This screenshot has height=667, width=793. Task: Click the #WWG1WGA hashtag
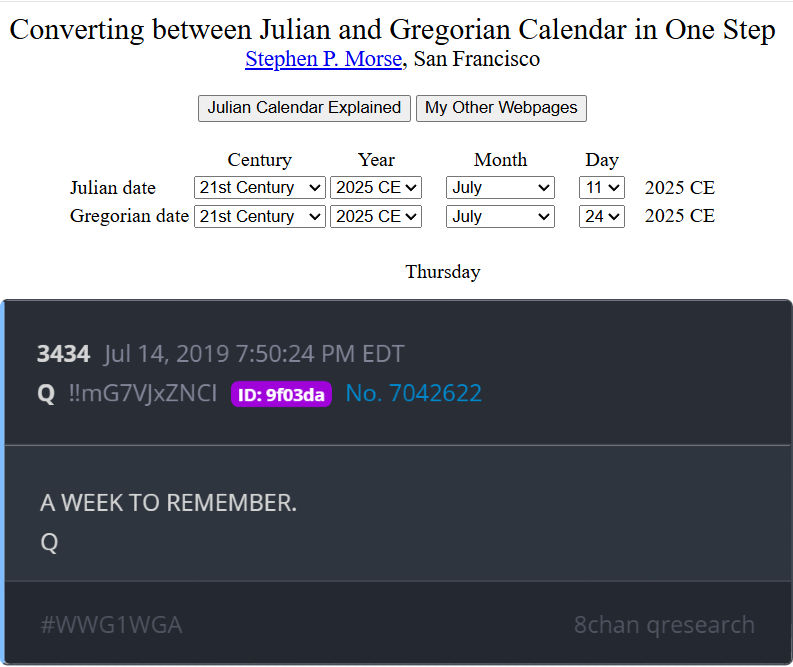coord(111,626)
